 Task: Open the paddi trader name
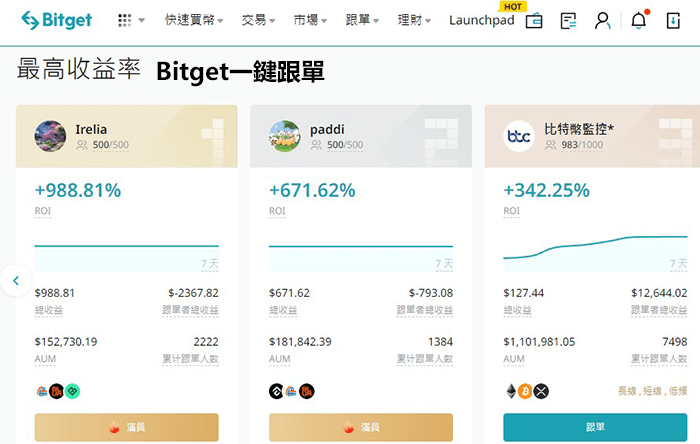[327, 129]
